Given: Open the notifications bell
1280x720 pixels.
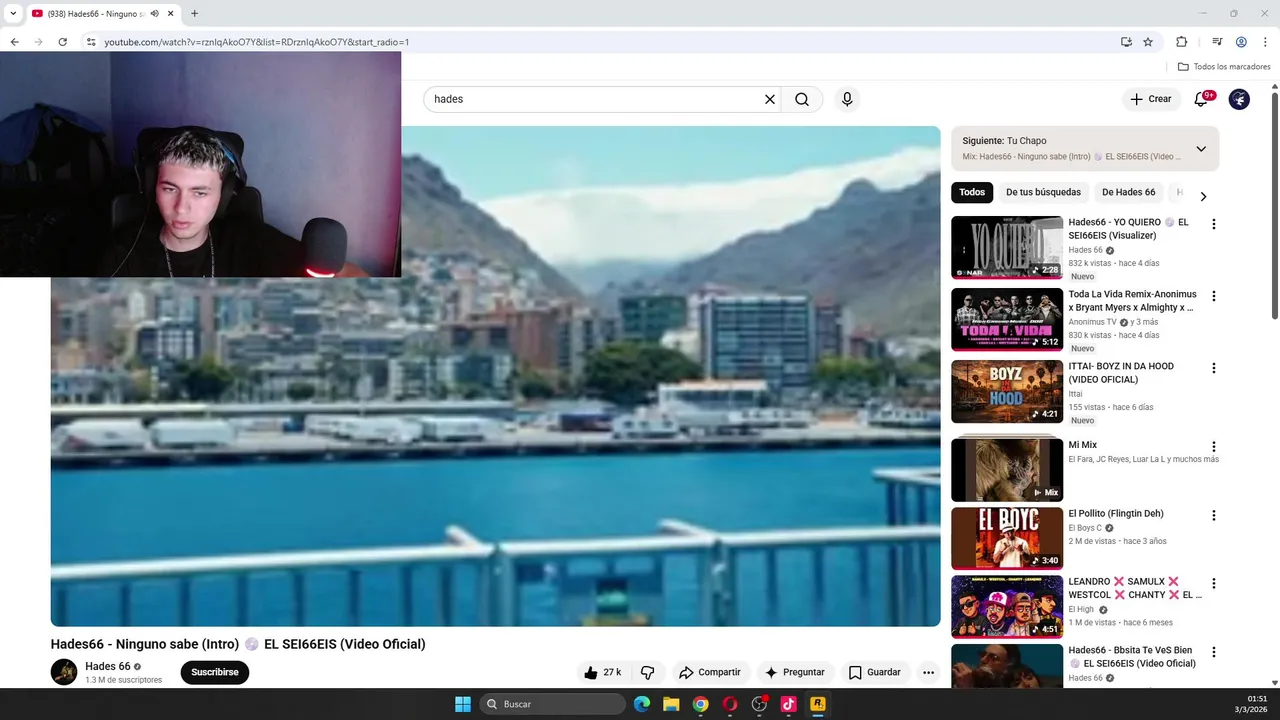Looking at the screenshot, I should point(1202,99).
